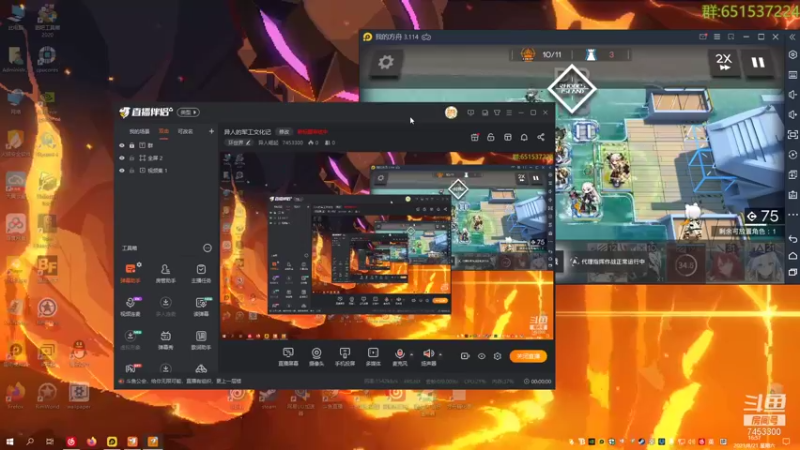Viewport: 800px width, 450px height.
Task: Toggle the lock on the 全屏 2 source
Action: [x=132, y=158]
